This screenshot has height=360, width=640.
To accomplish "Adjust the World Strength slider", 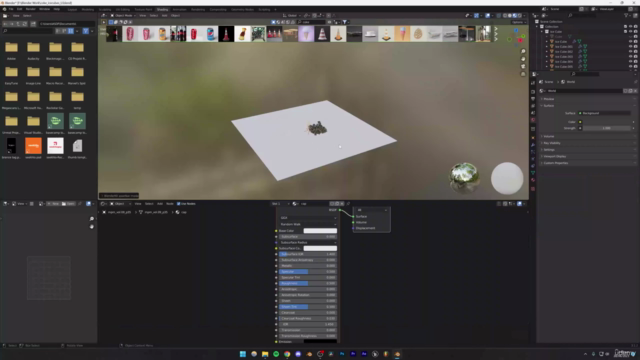I will tap(607, 128).
